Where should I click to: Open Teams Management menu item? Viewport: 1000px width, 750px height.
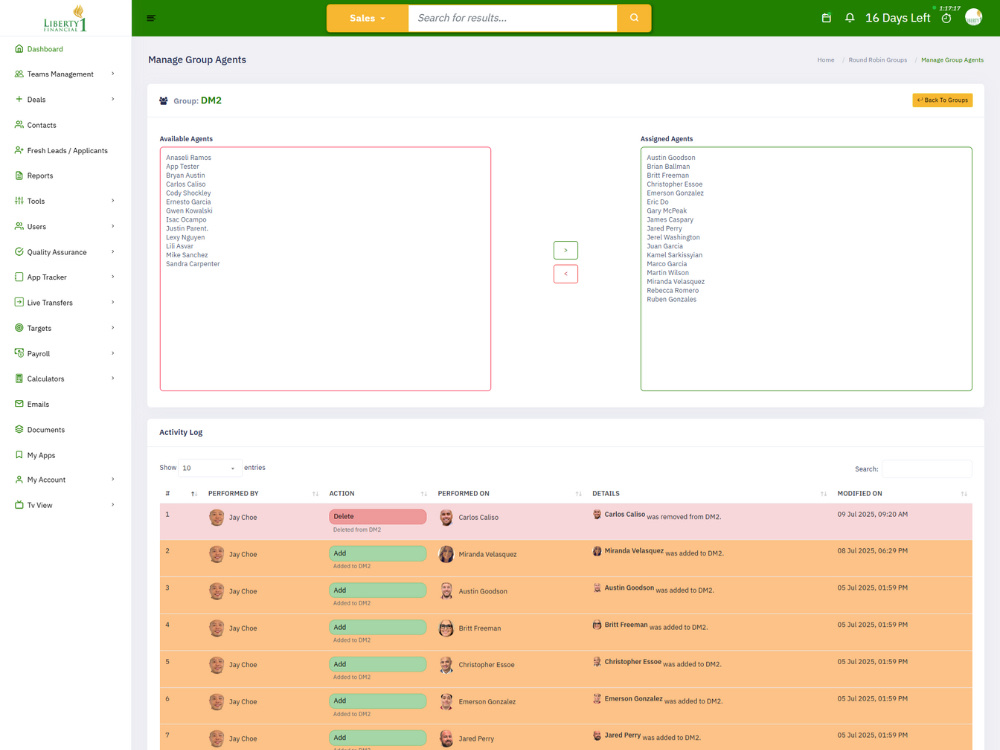60,74
